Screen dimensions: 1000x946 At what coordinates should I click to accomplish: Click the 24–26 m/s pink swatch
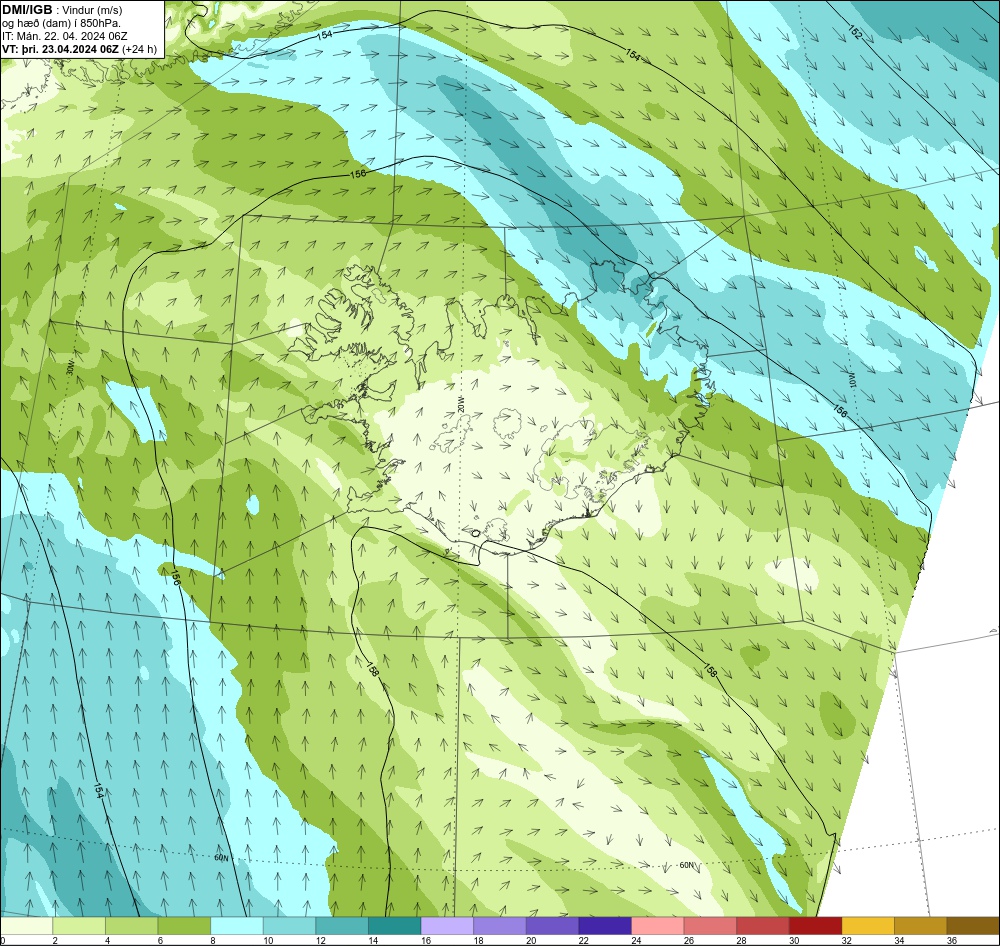(658, 926)
